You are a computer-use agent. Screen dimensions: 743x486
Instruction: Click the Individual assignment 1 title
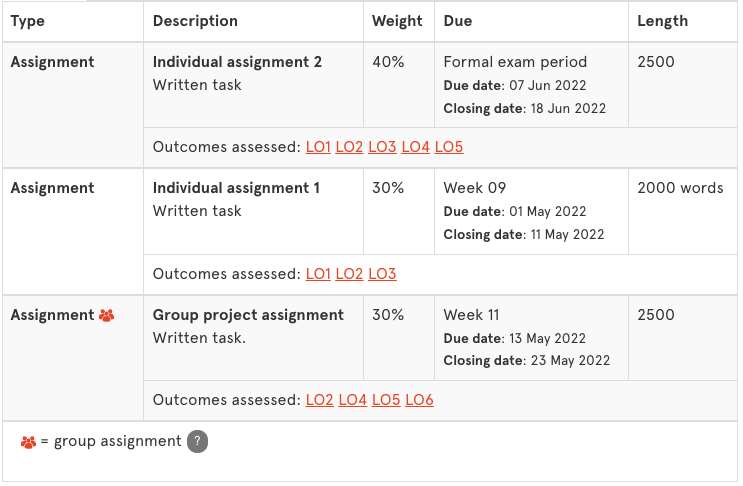[236, 188]
